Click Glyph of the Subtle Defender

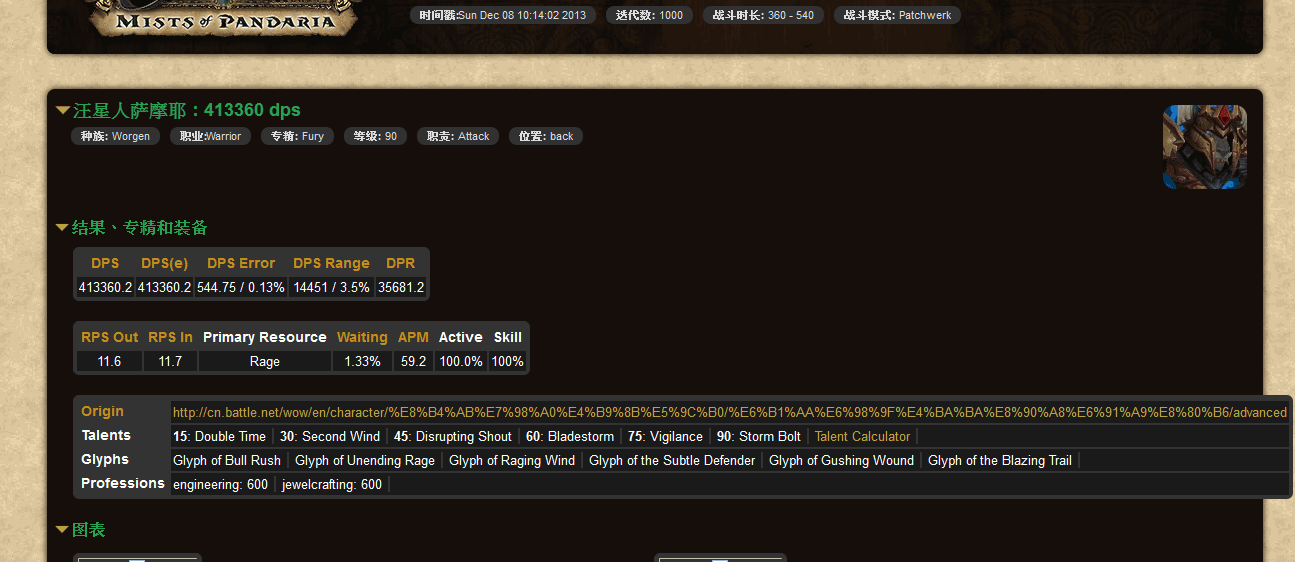672,460
